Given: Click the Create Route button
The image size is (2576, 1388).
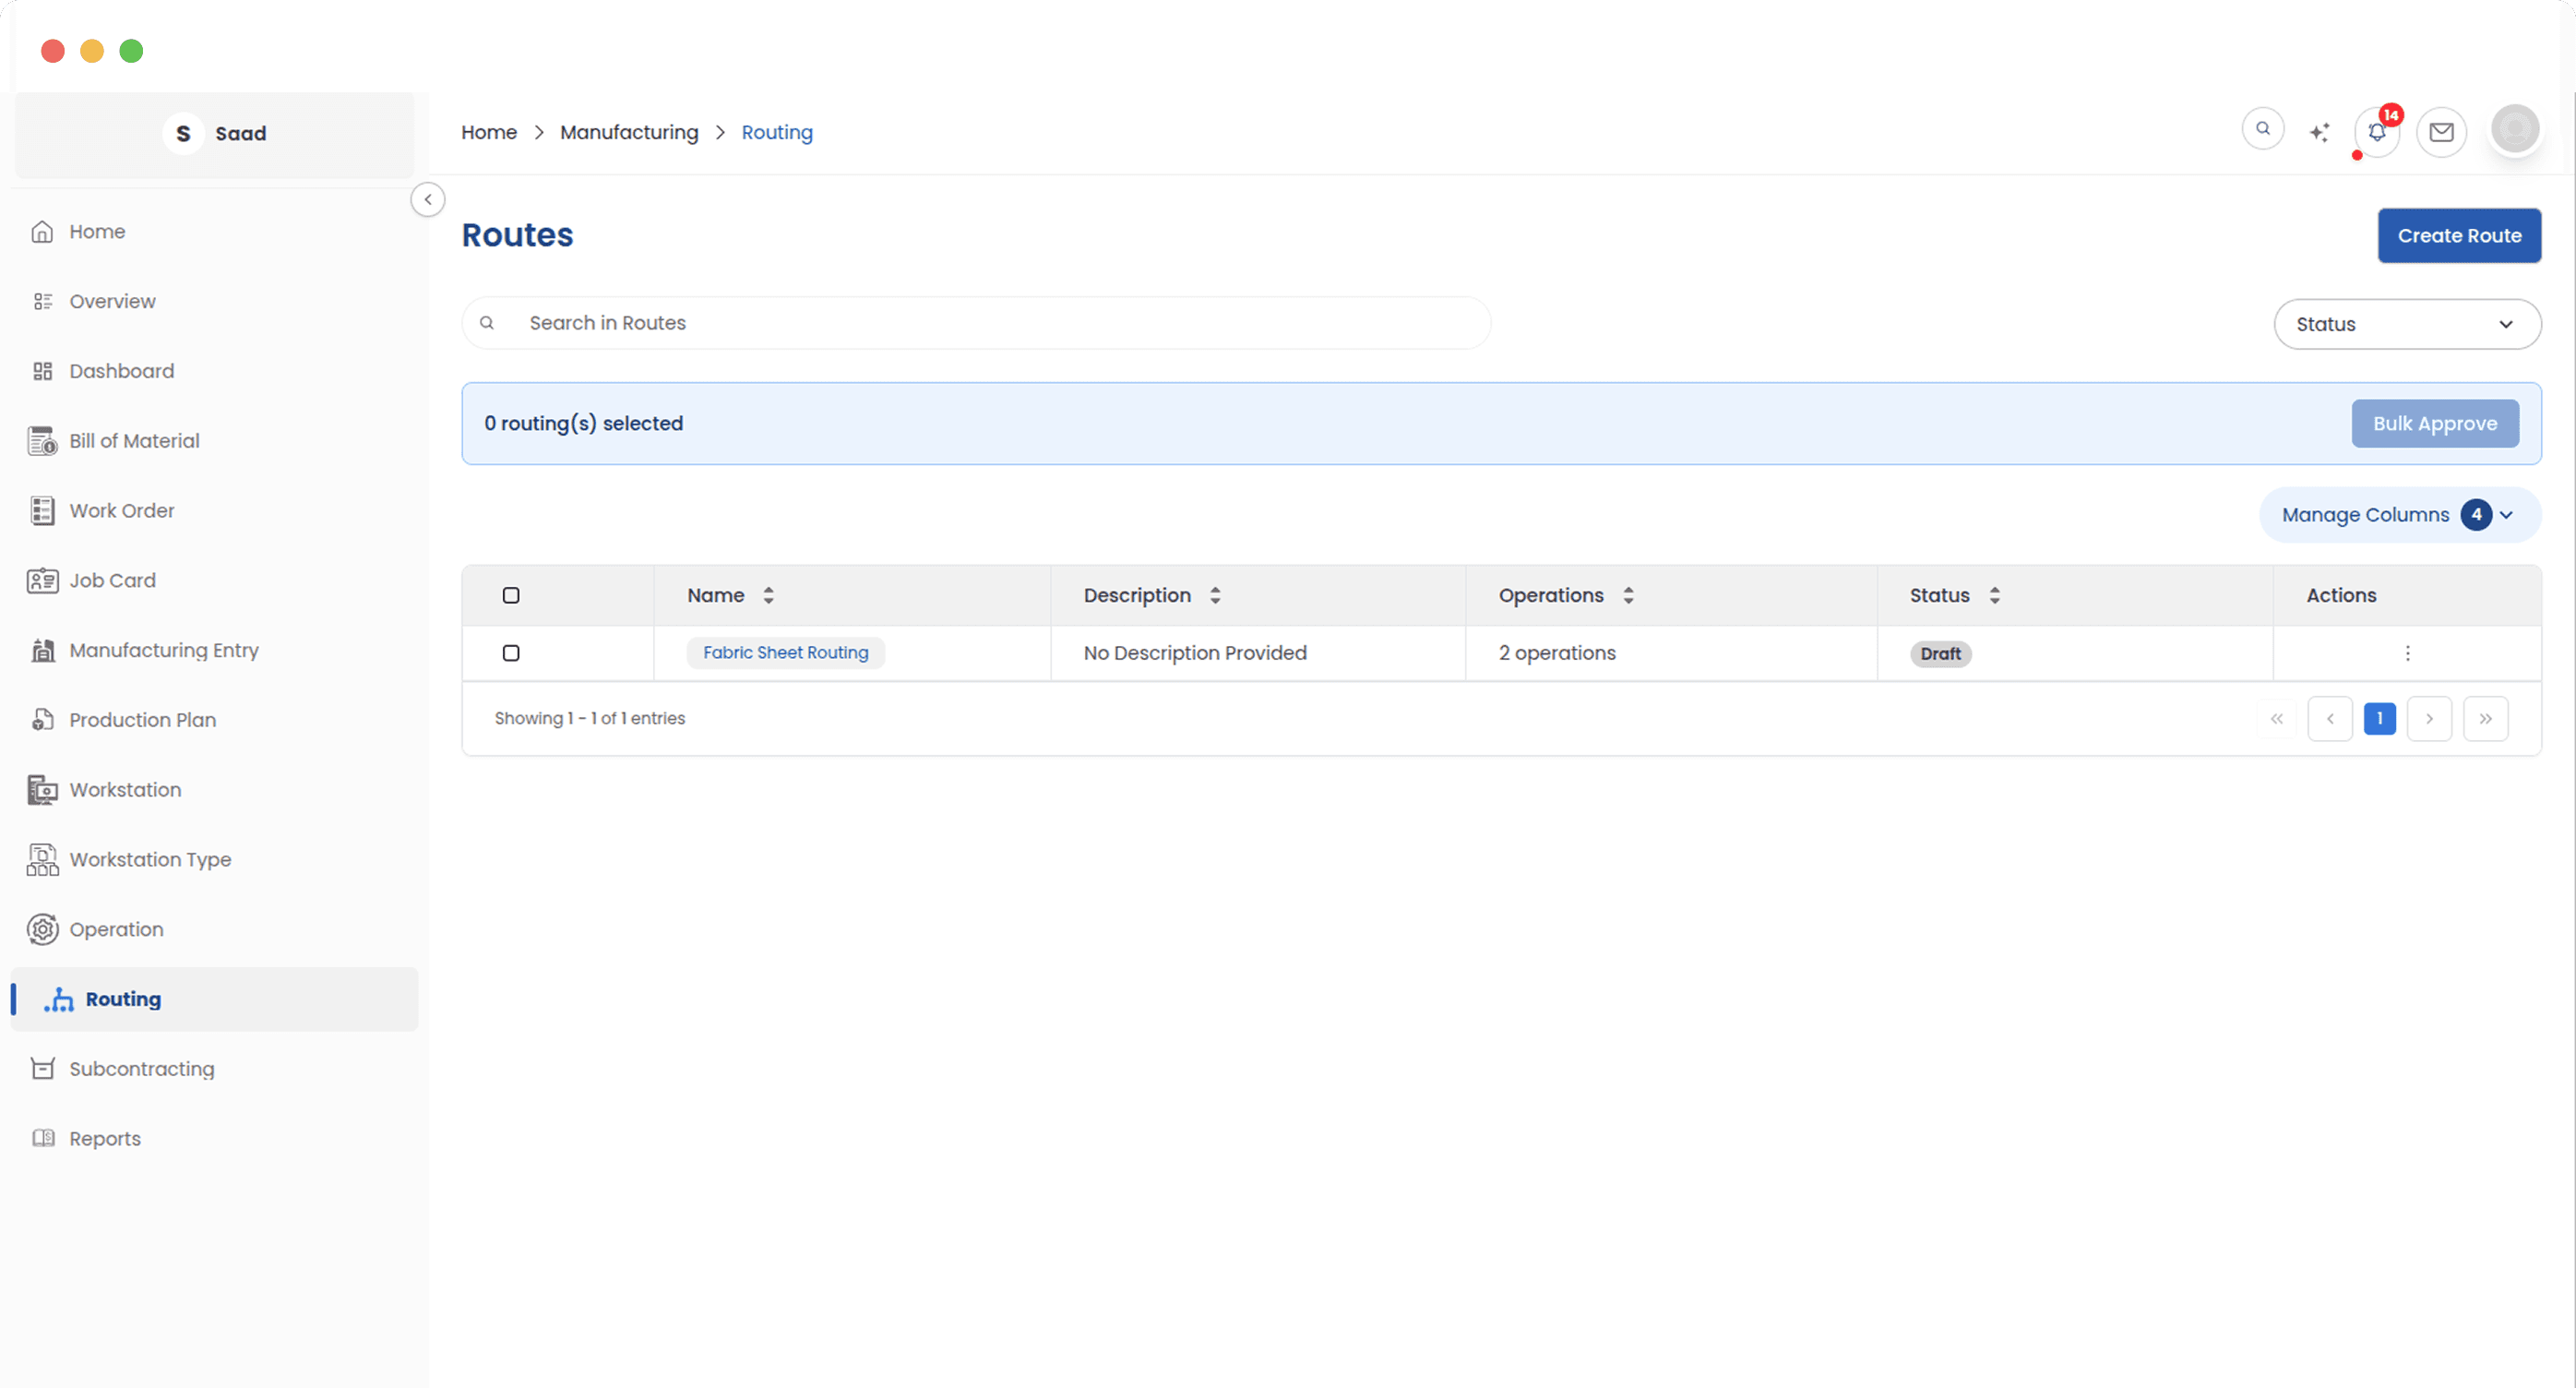Looking at the screenshot, I should click(2458, 236).
